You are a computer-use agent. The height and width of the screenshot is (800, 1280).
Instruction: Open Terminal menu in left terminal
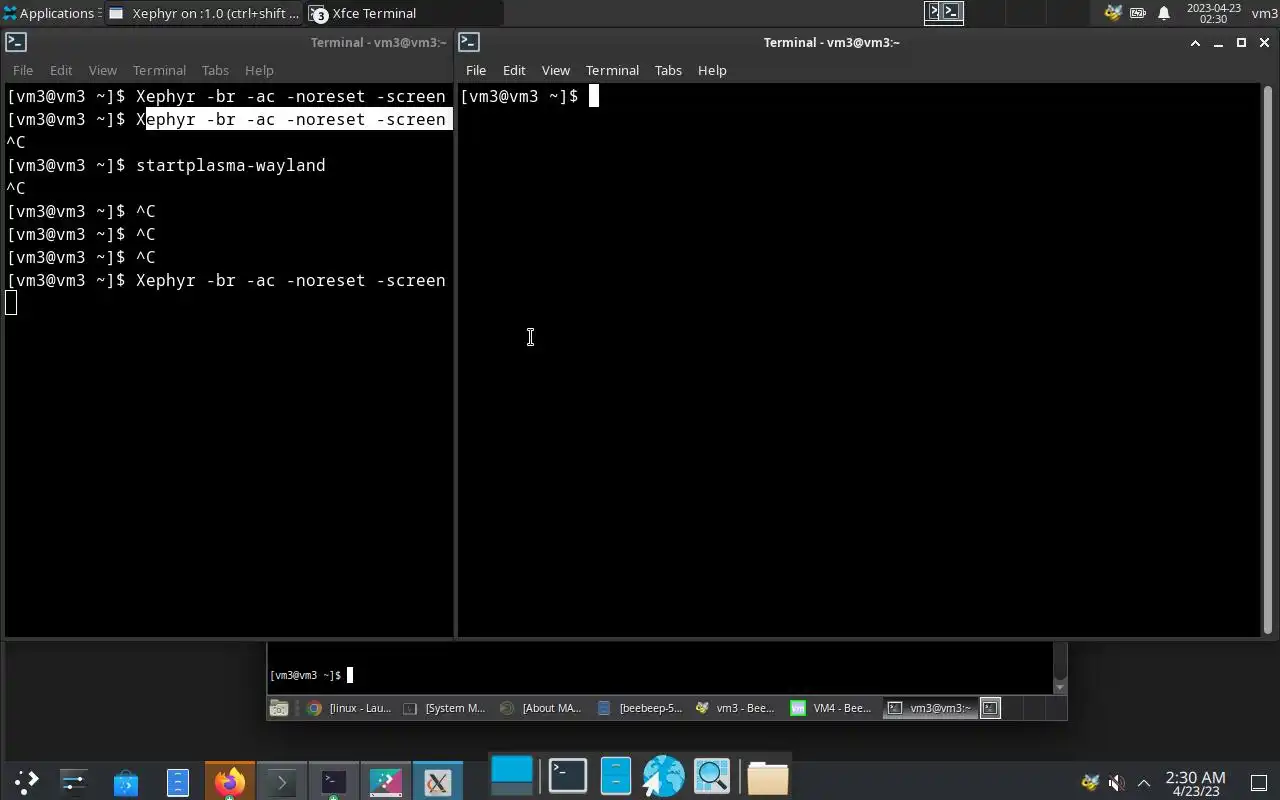pos(159,70)
